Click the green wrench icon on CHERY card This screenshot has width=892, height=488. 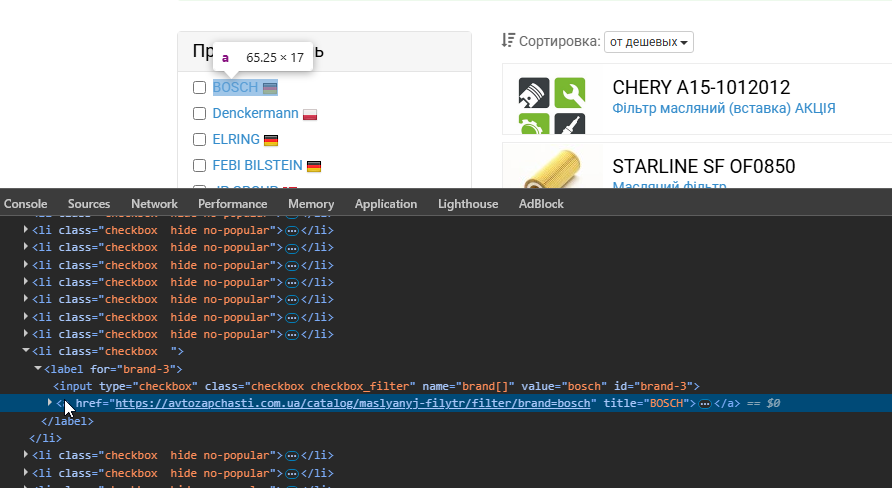(569, 93)
